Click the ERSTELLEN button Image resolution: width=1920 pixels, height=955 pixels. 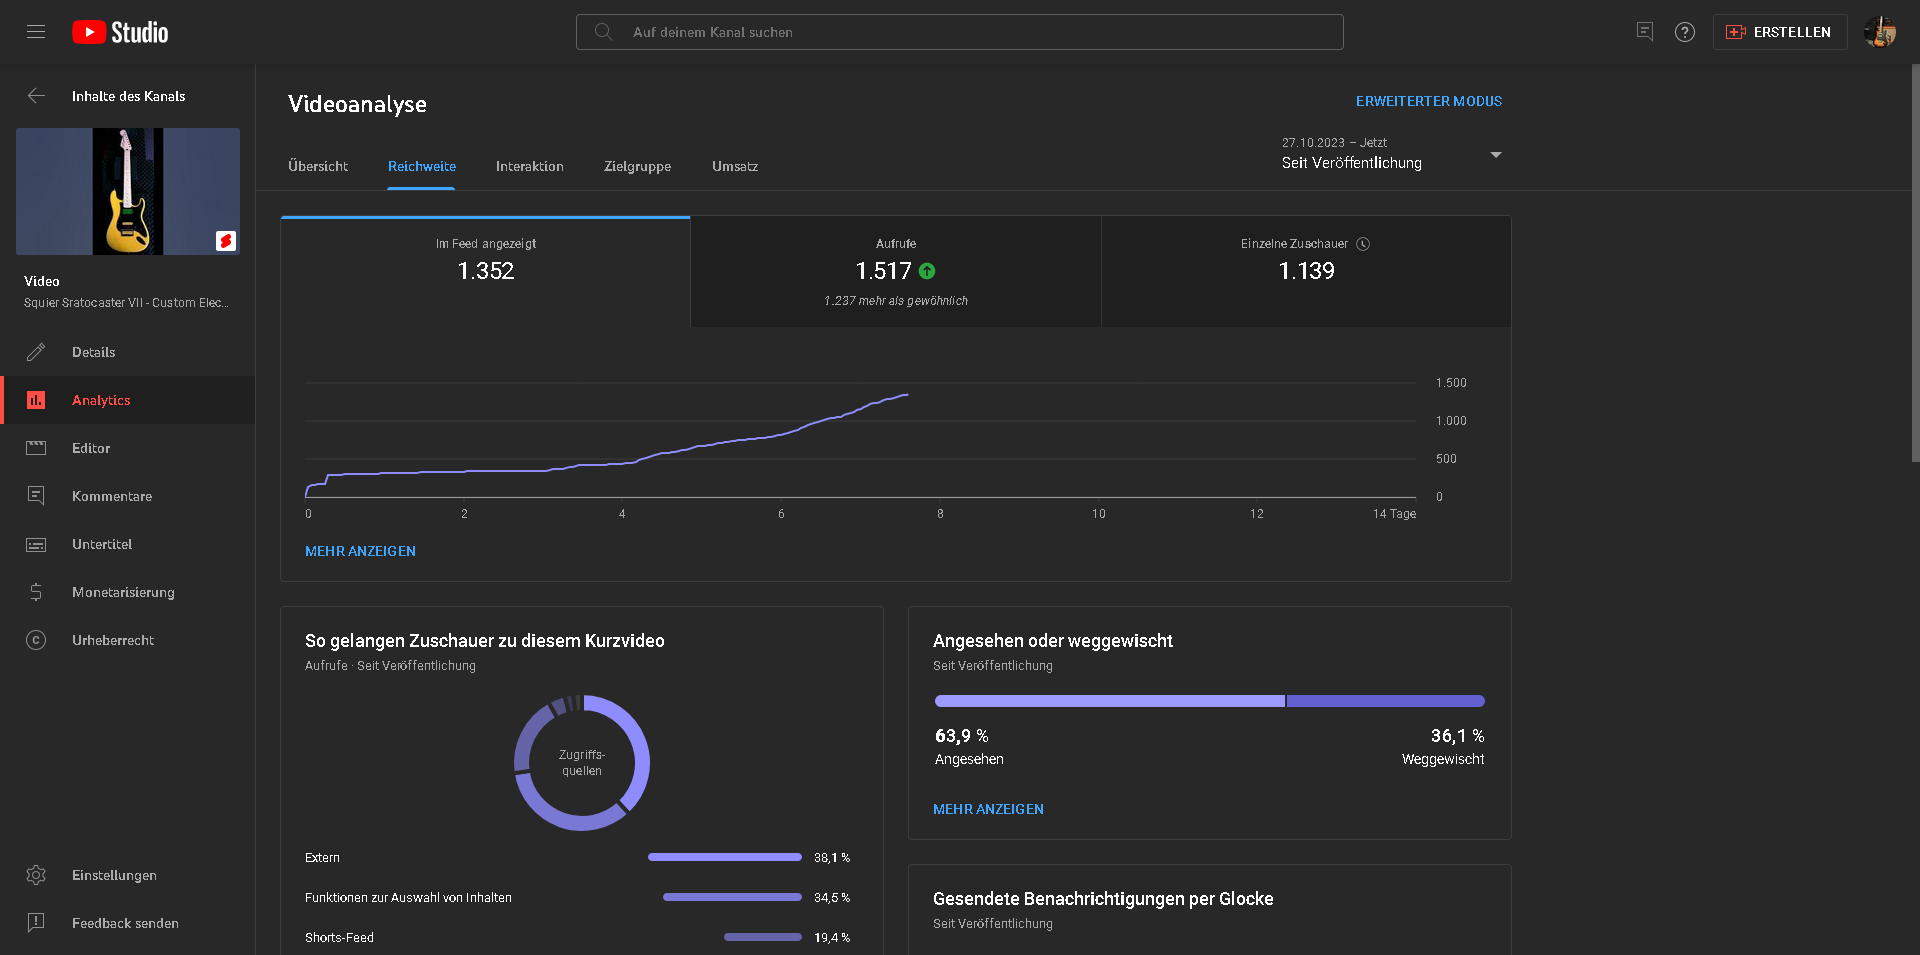(x=1780, y=32)
